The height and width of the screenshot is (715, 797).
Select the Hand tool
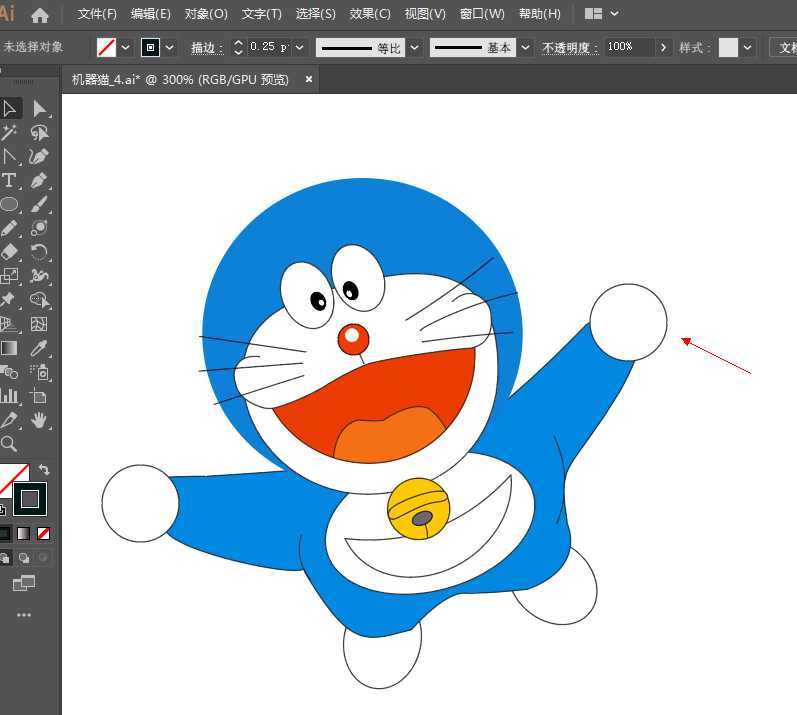pos(40,420)
